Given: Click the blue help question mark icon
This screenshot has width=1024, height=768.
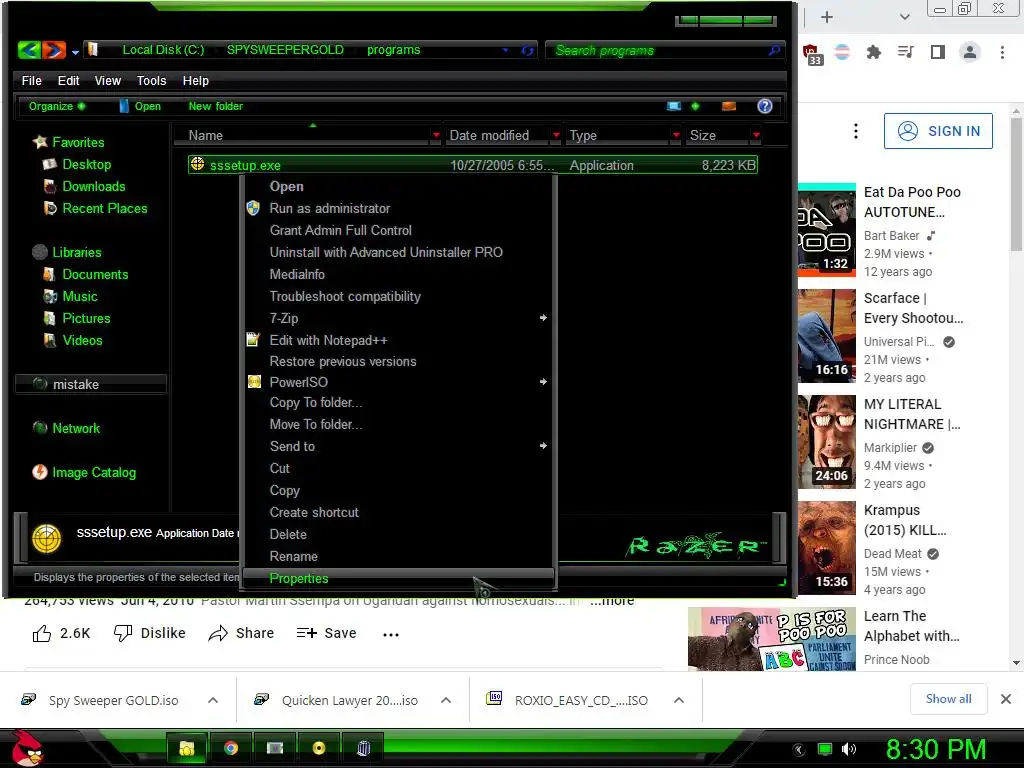Looking at the screenshot, I should pyautogui.click(x=764, y=106).
